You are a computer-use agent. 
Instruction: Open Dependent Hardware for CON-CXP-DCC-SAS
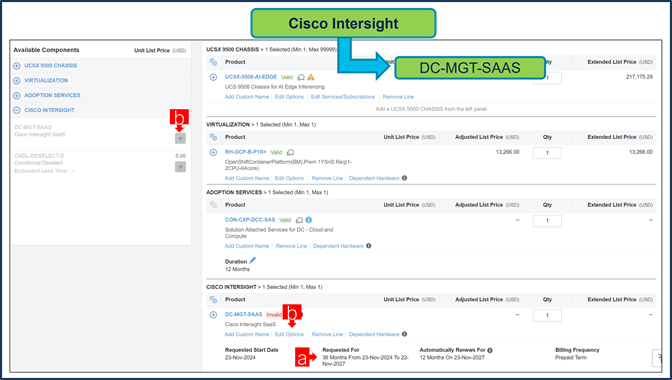pyautogui.click(x=338, y=246)
